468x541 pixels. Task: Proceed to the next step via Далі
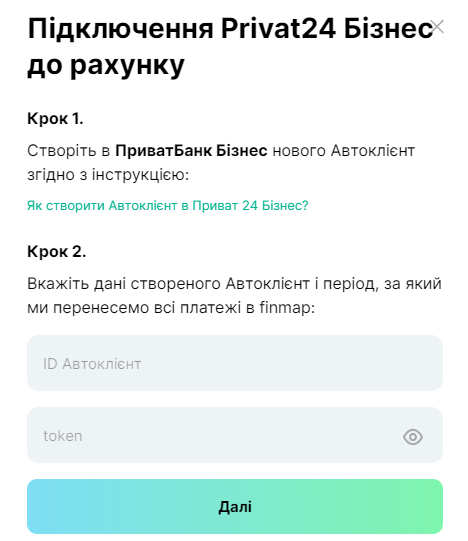(x=235, y=506)
